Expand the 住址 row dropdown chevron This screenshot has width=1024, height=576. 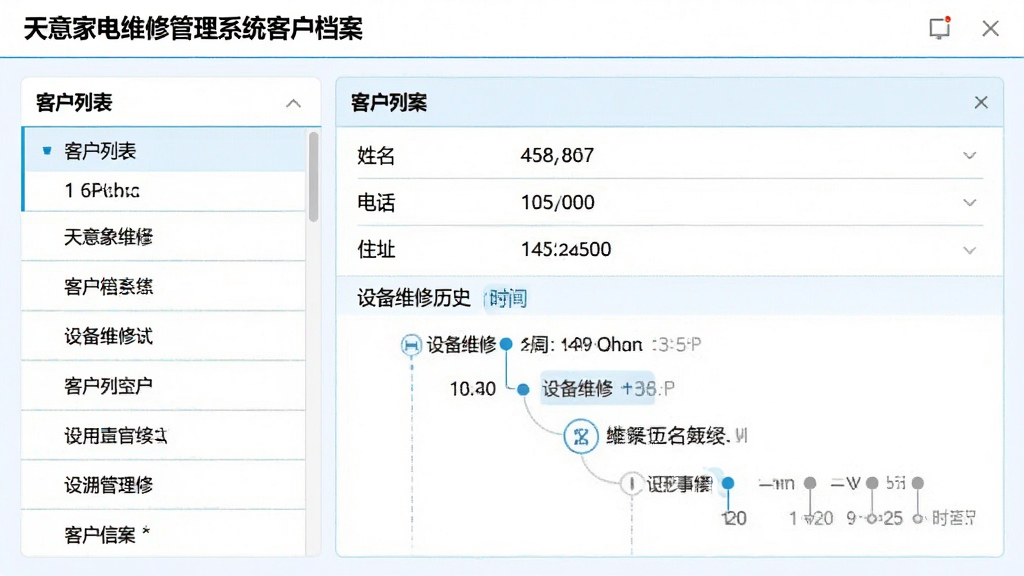pyautogui.click(x=970, y=250)
